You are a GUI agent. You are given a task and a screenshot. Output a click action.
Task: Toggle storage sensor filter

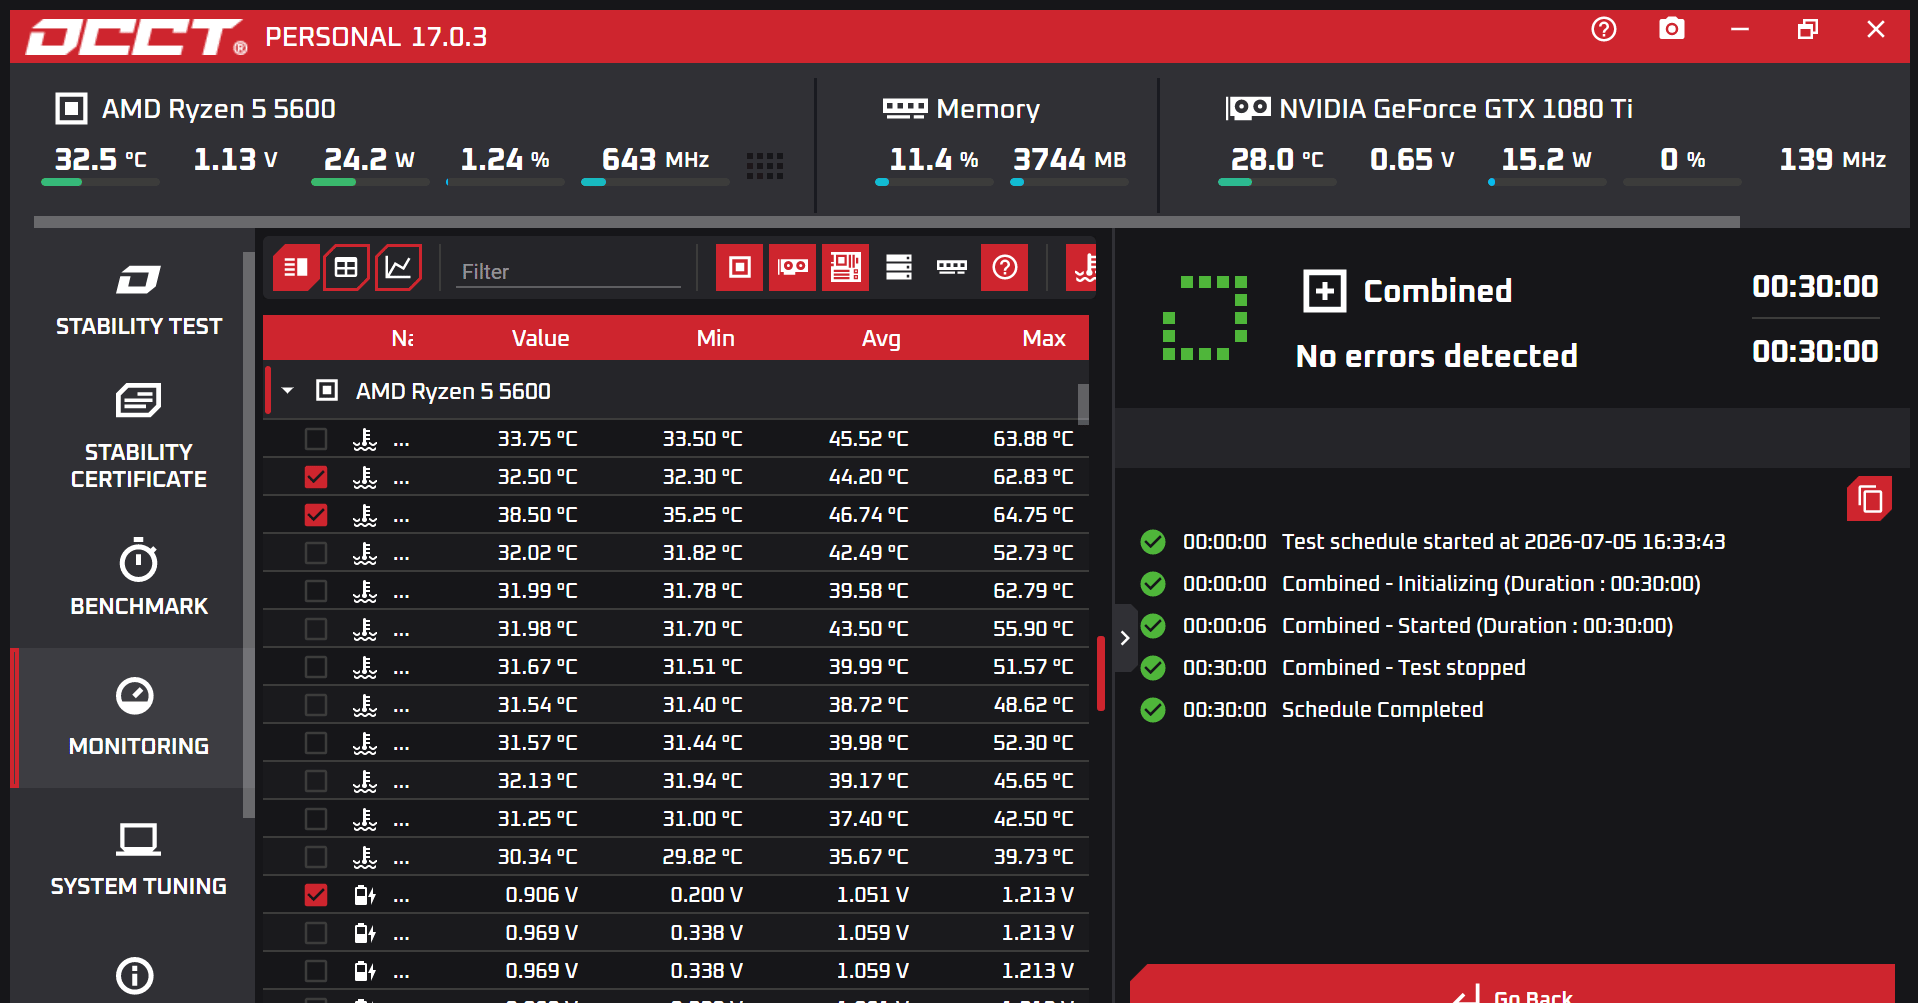pyautogui.click(x=899, y=267)
